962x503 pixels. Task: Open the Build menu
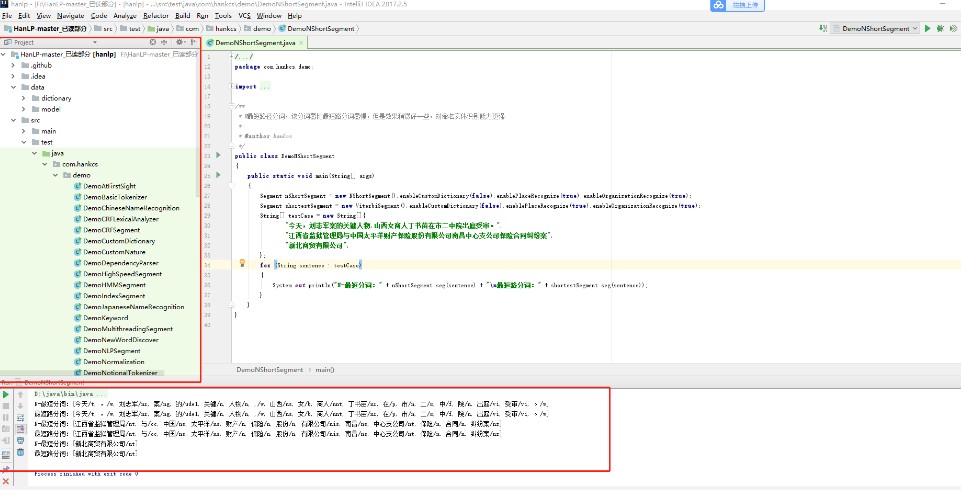click(x=182, y=15)
